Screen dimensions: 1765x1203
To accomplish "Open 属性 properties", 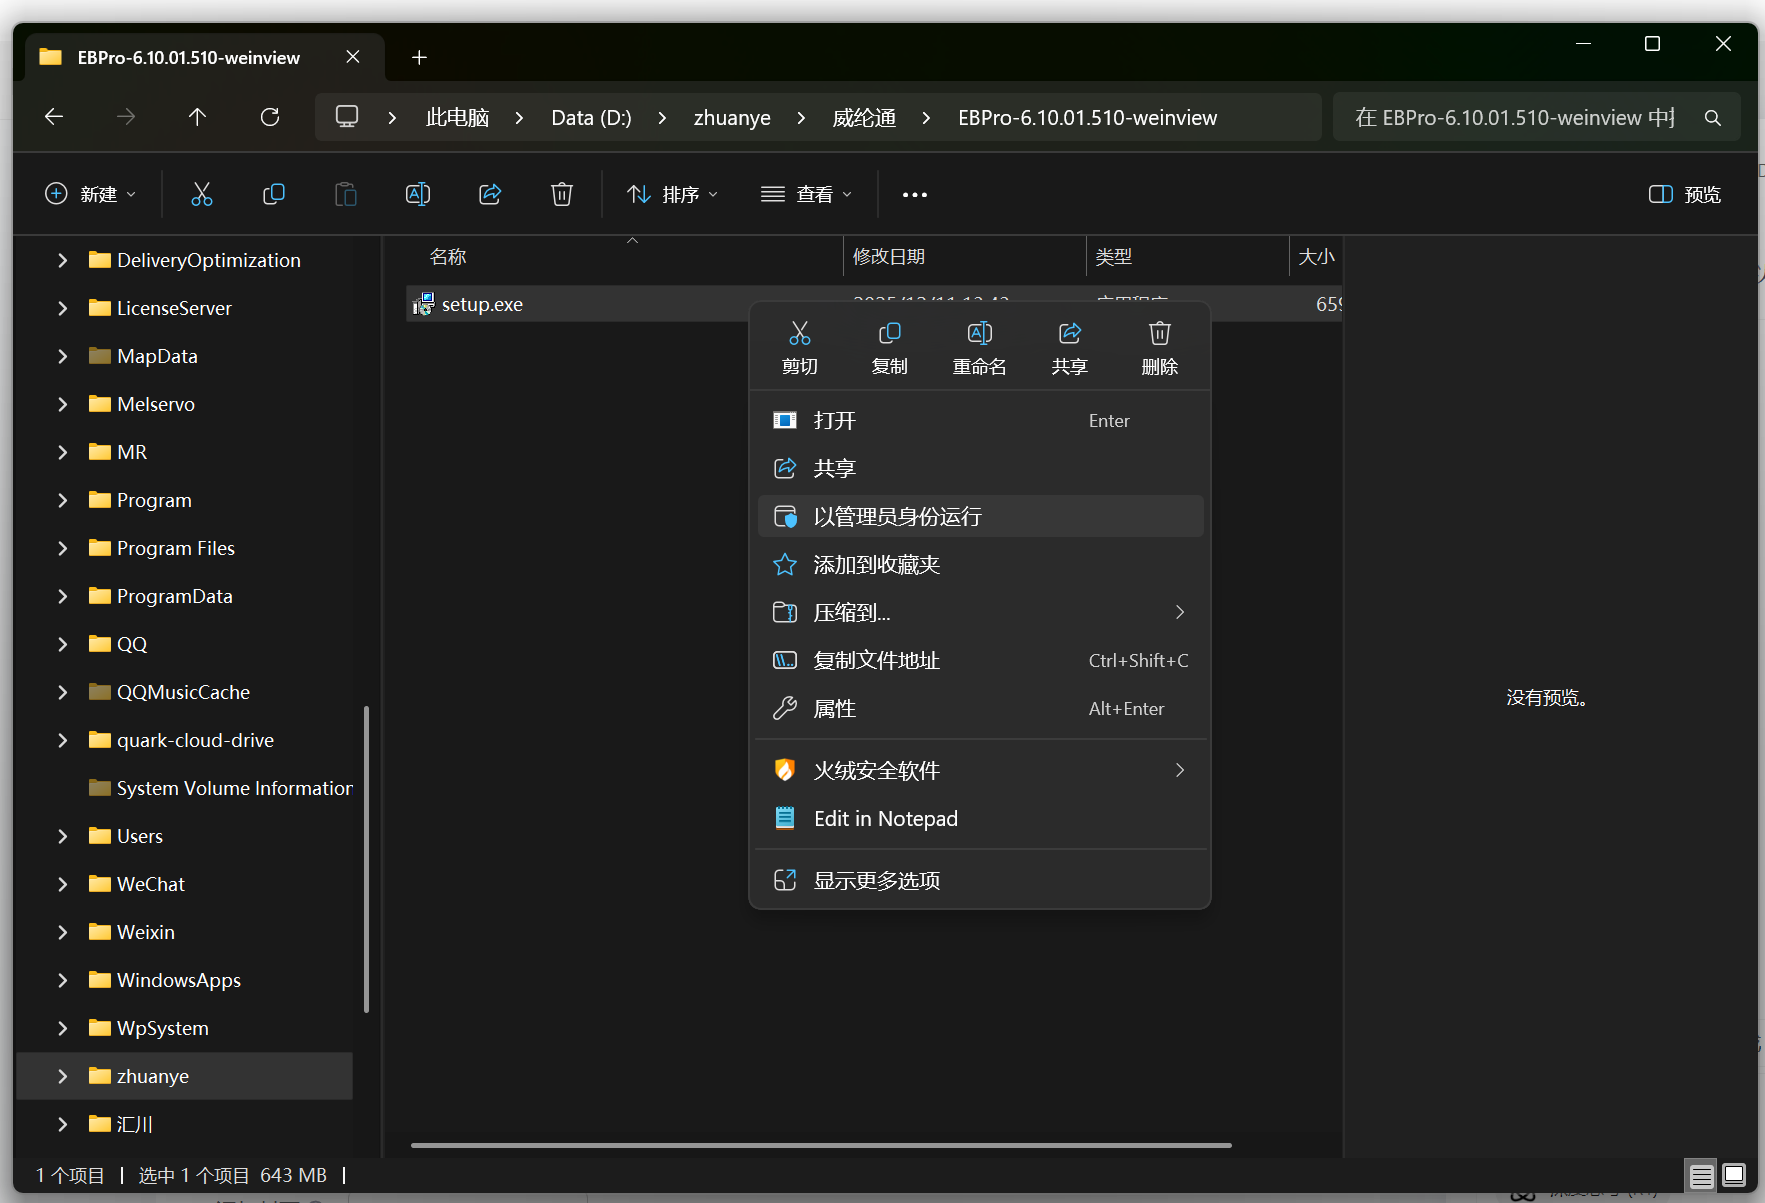I will (x=980, y=709).
